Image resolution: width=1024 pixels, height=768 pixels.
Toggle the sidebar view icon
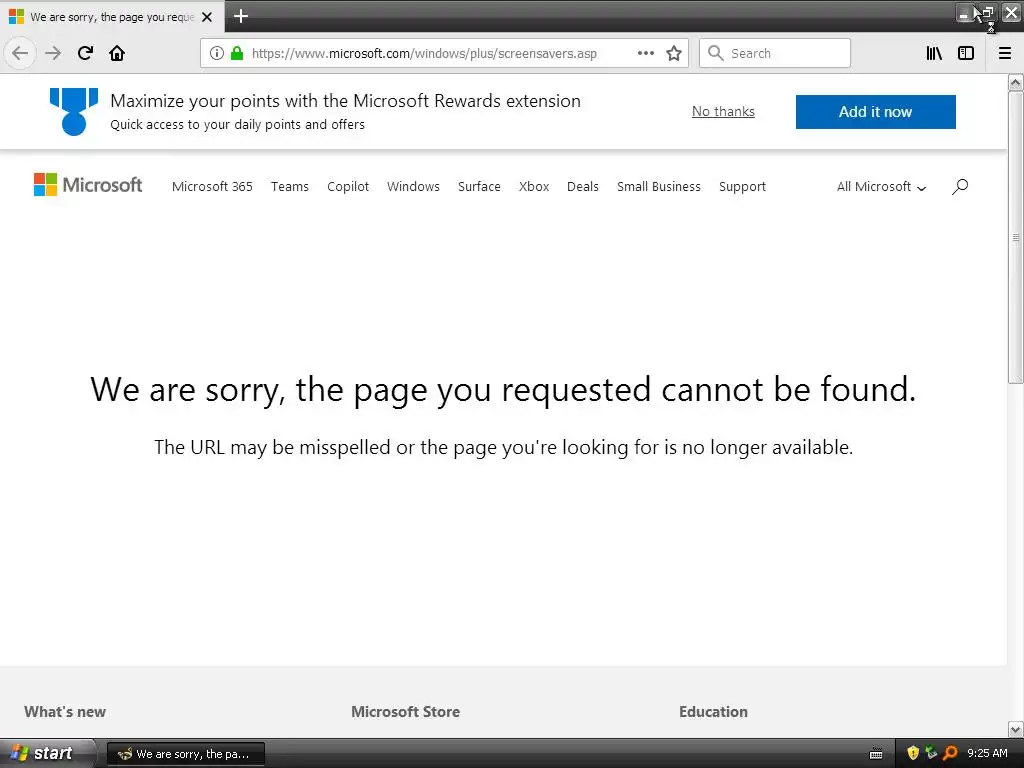coord(966,53)
